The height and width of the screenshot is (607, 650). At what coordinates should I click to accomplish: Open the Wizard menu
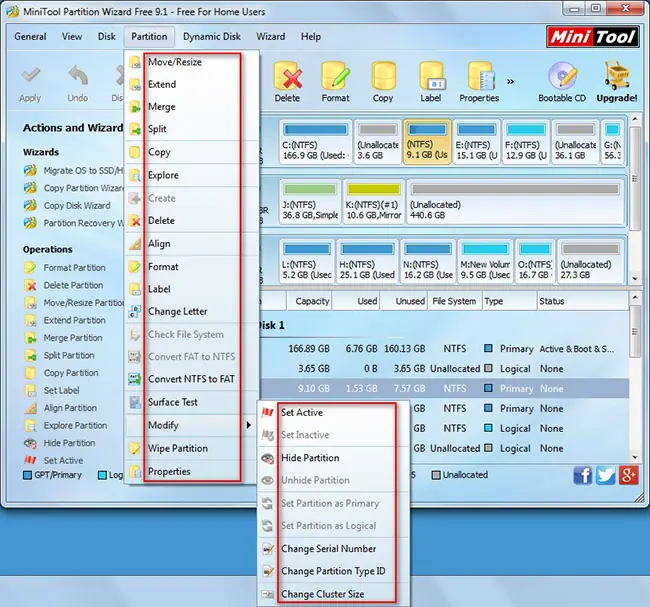coord(270,36)
